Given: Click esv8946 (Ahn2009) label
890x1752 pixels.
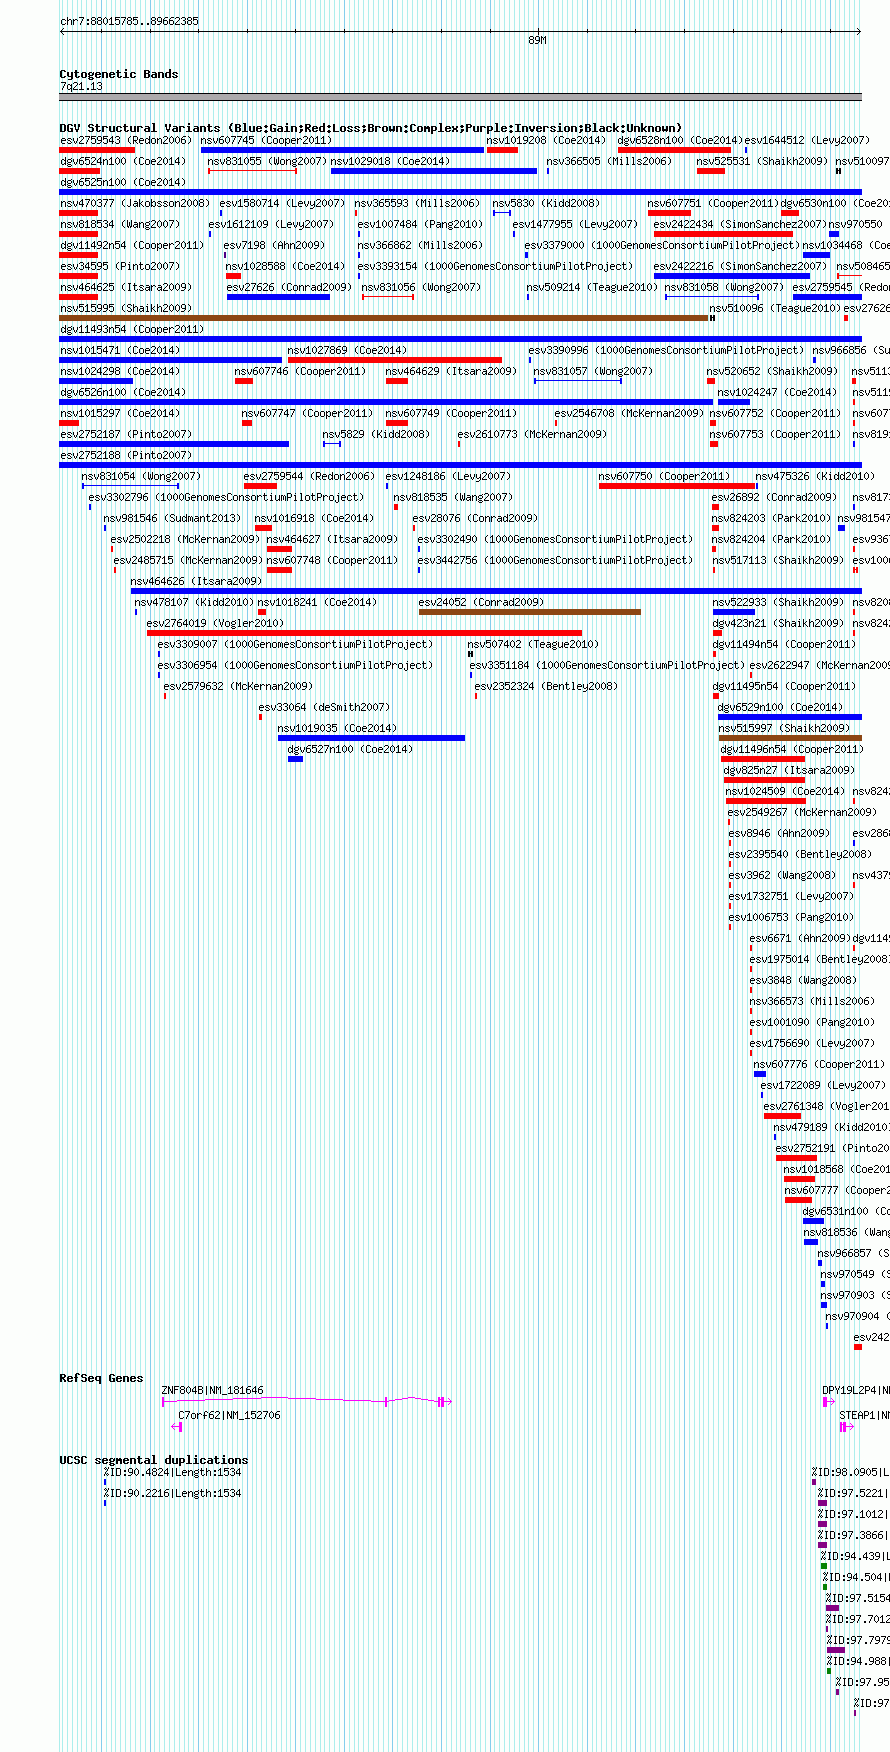Looking at the screenshot, I should [x=779, y=834].
